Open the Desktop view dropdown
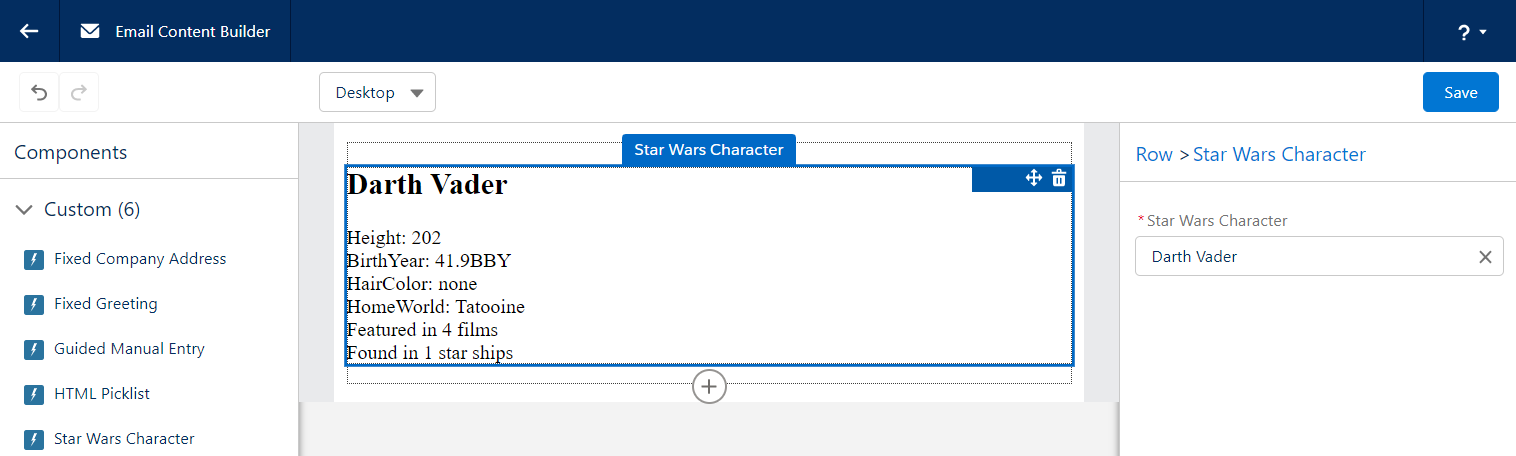Screen dimensions: 1516x456 [x=377, y=92]
